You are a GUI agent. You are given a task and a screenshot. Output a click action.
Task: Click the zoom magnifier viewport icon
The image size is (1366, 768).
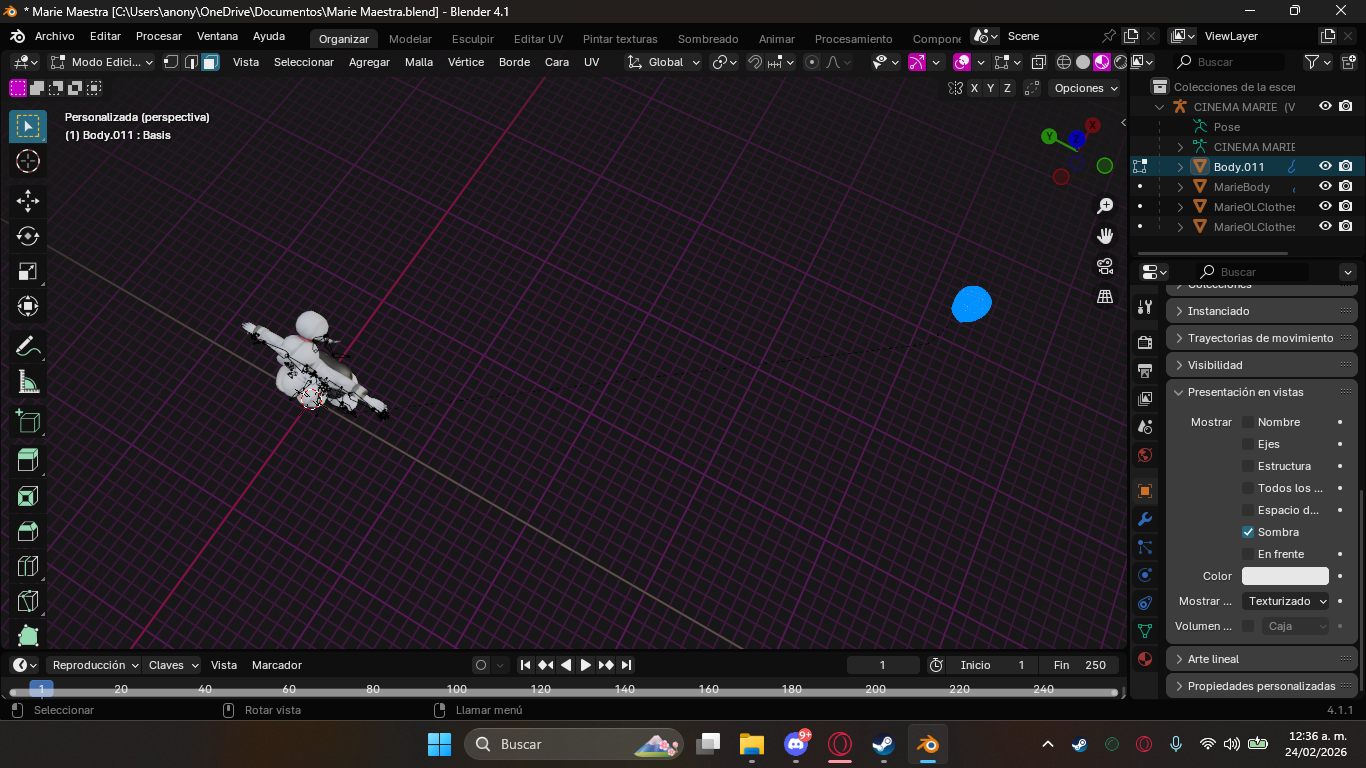(x=1105, y=206)
